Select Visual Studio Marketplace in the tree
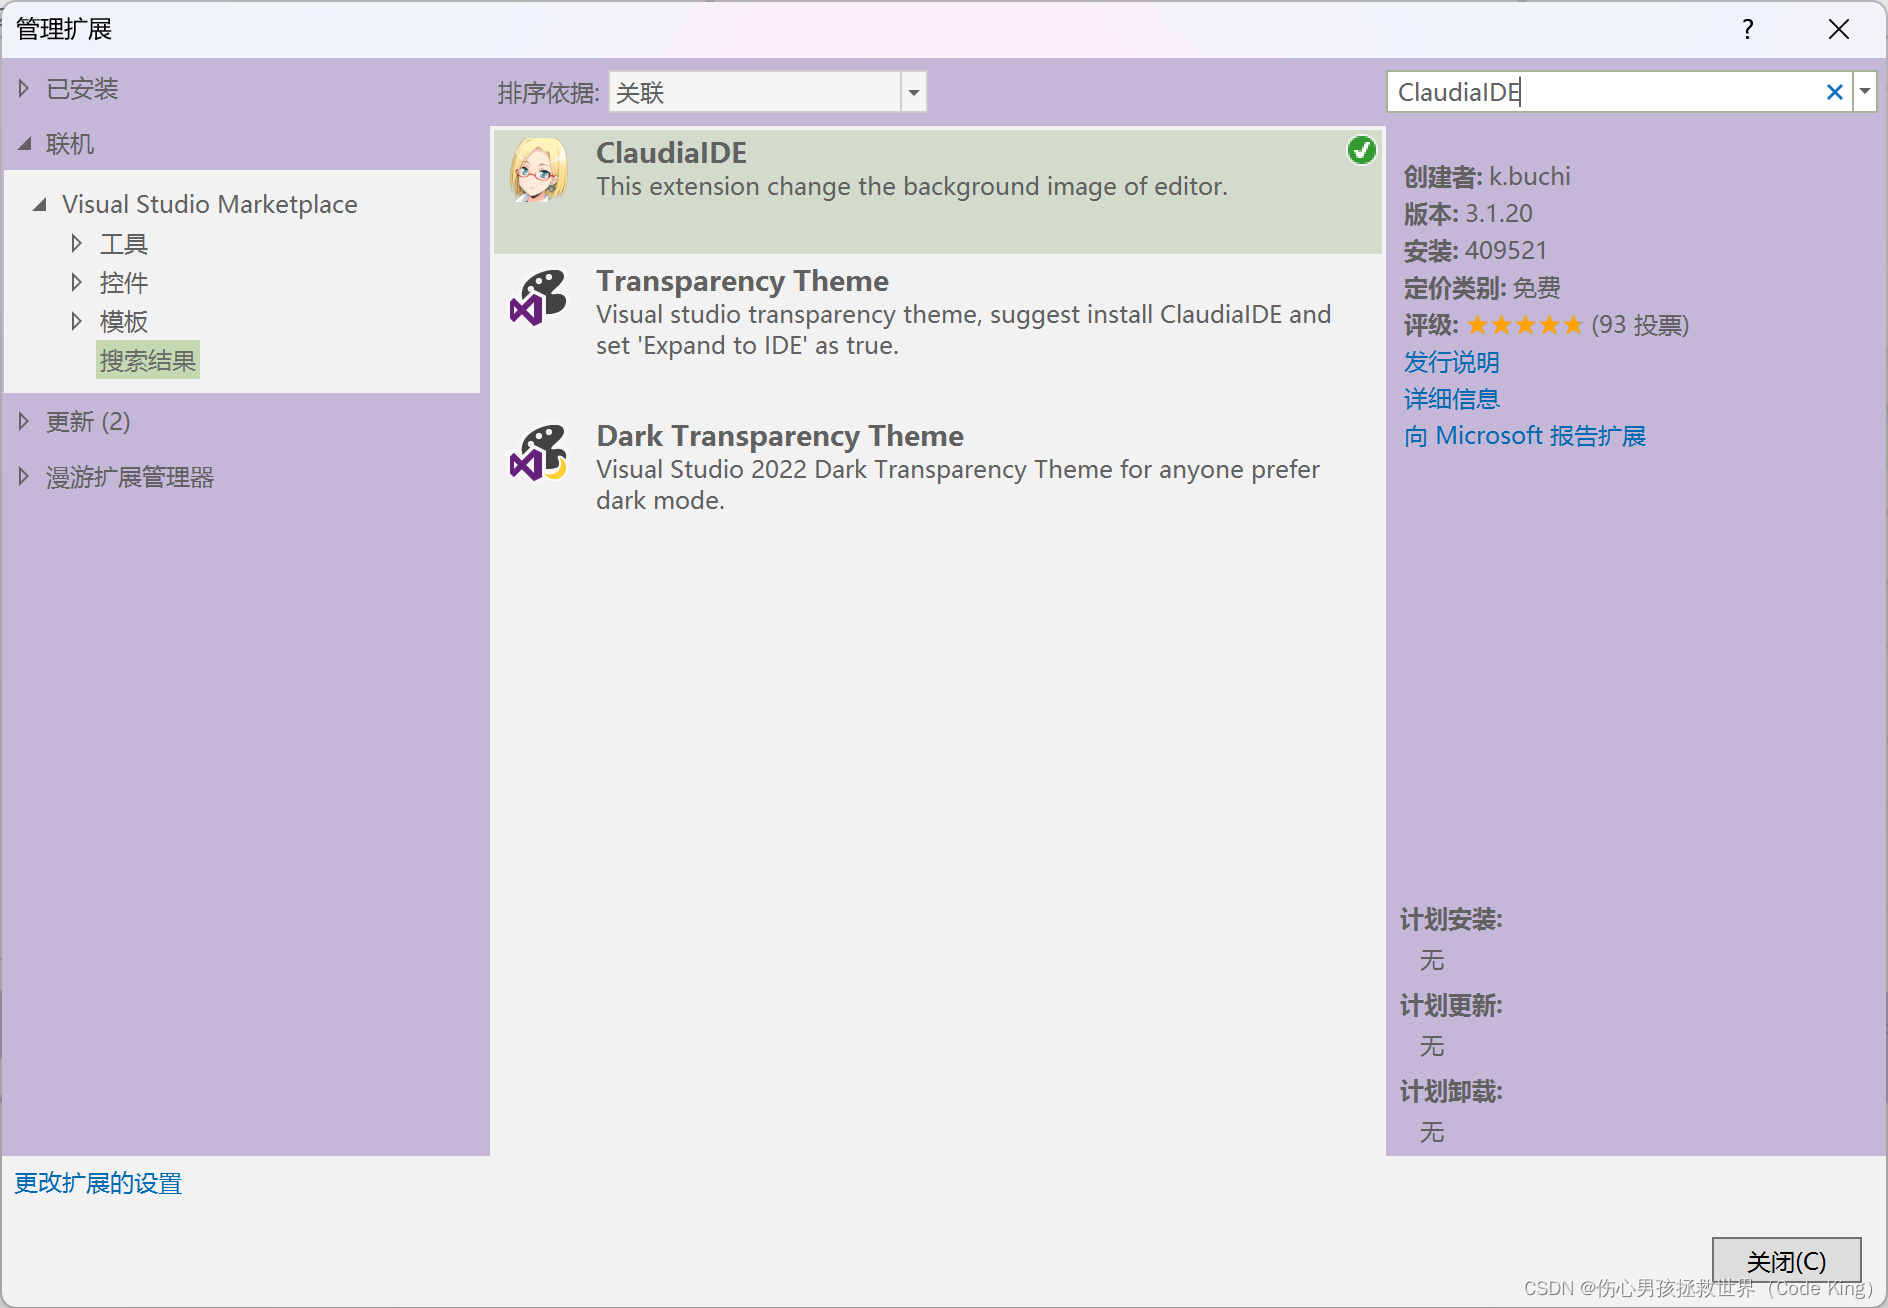Screen dimensions: 1888x1308 210,204
